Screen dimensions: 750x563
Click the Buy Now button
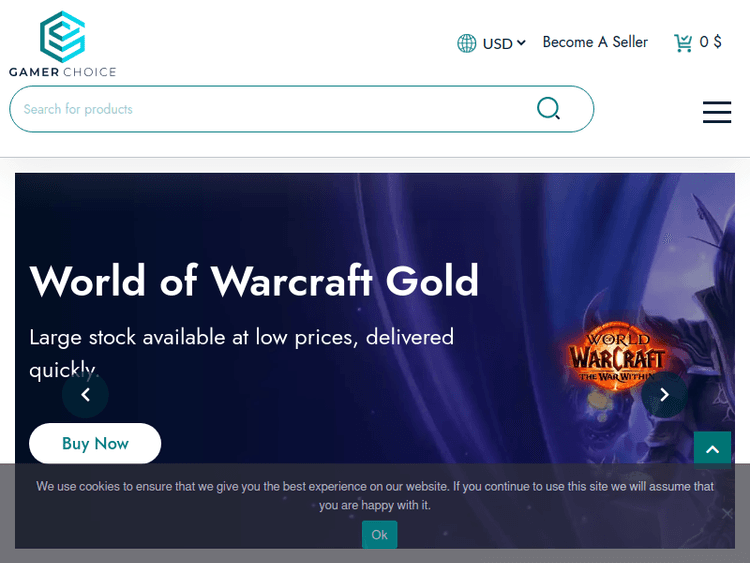click(95, 443)
